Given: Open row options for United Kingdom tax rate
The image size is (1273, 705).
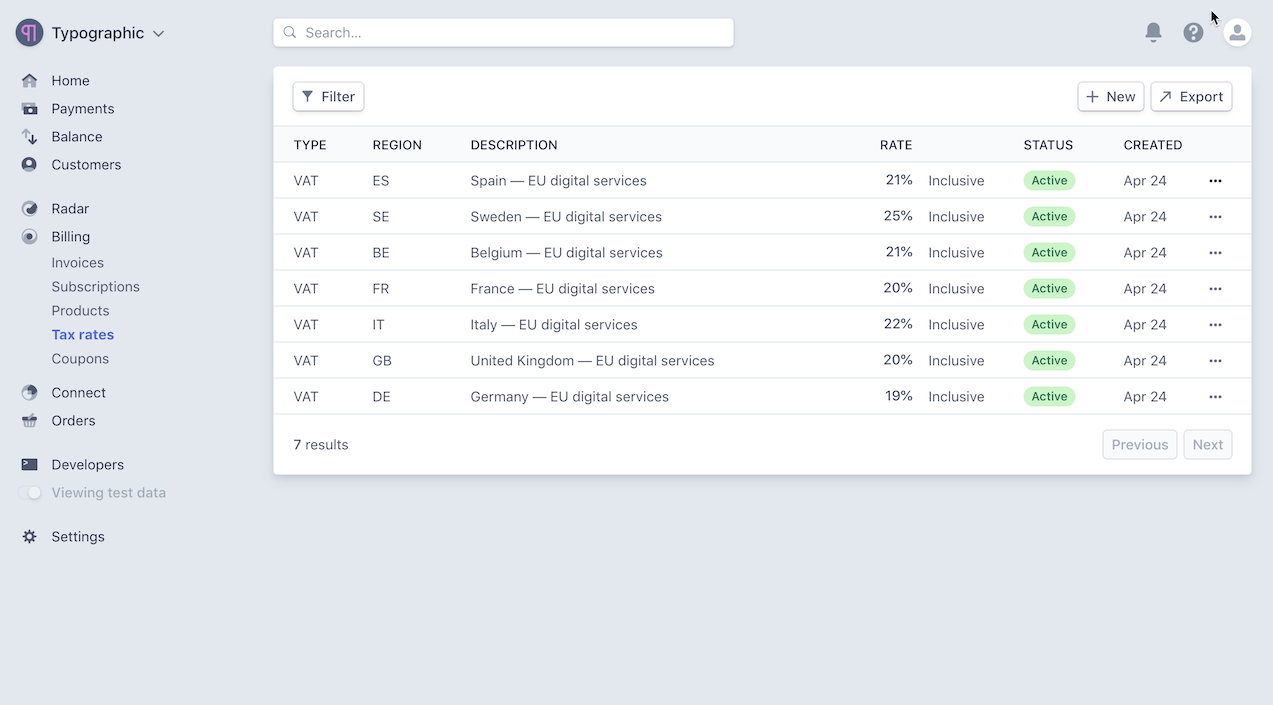Looking at the screenshot, I should pos(1215,361).
